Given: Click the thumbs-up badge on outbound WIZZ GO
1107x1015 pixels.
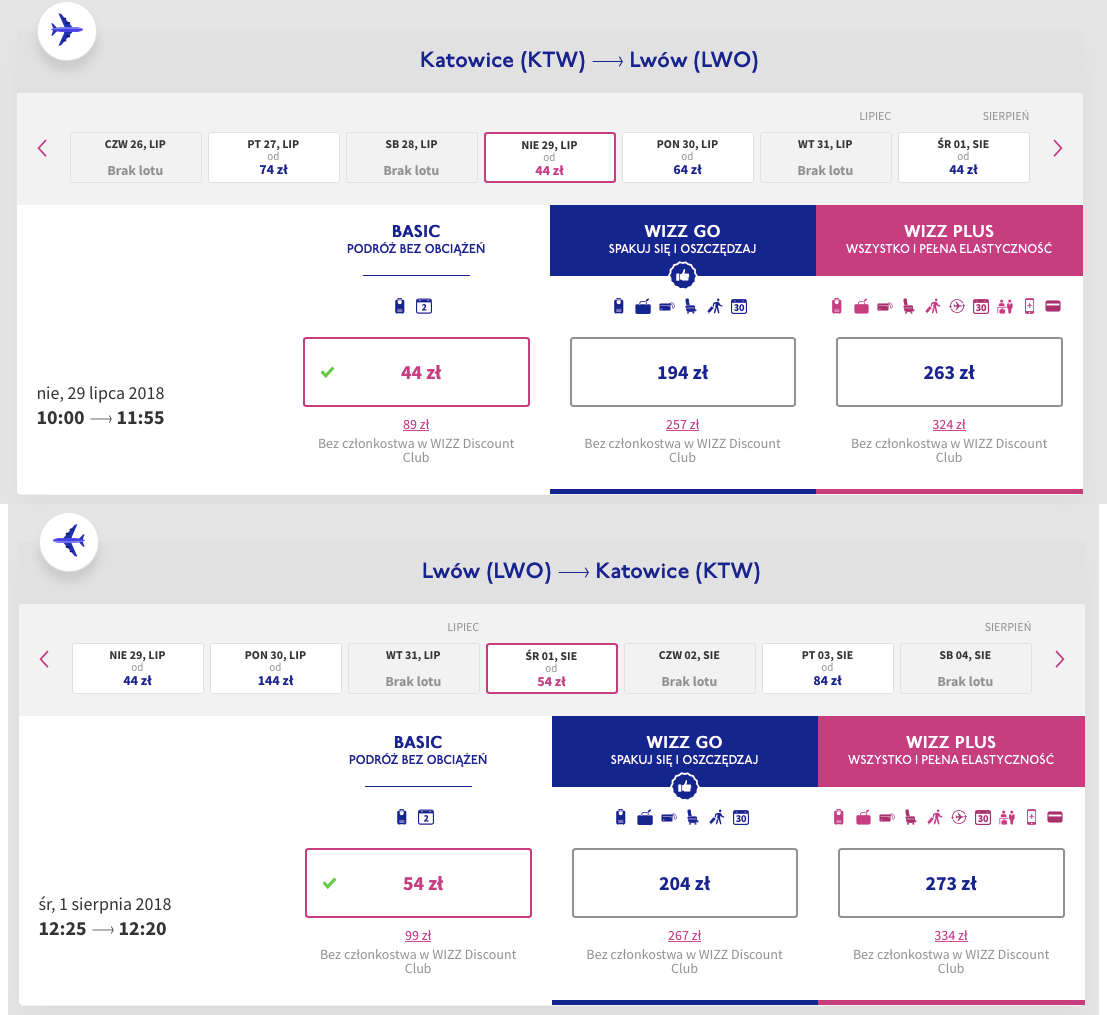Looking at the screenshot, I should 683,276.
